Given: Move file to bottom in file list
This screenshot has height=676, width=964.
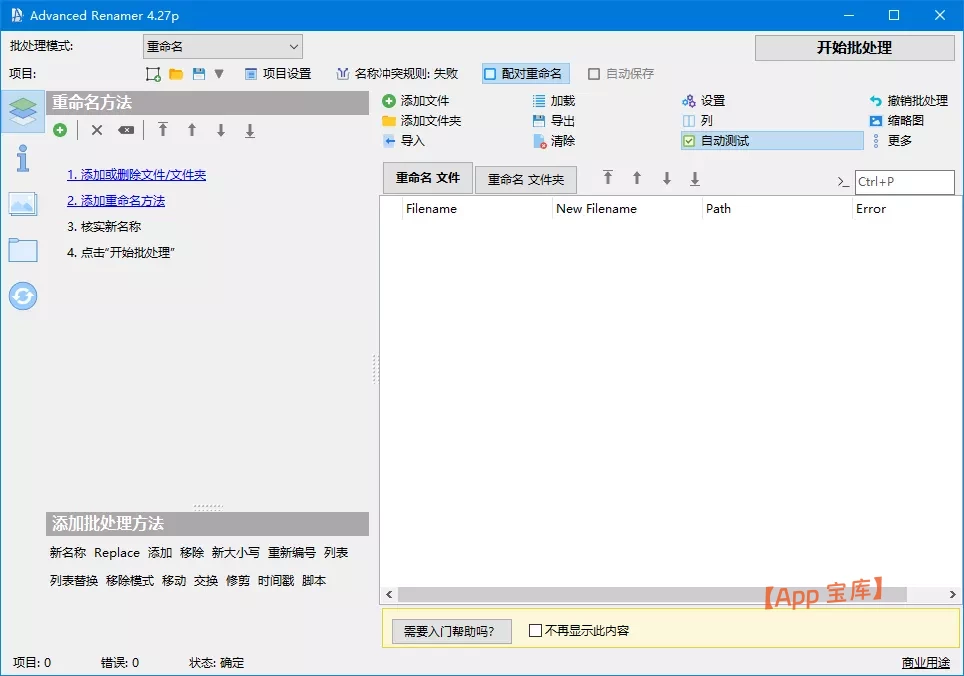Looking at the screenshot, I should click(x=695, y=179).
